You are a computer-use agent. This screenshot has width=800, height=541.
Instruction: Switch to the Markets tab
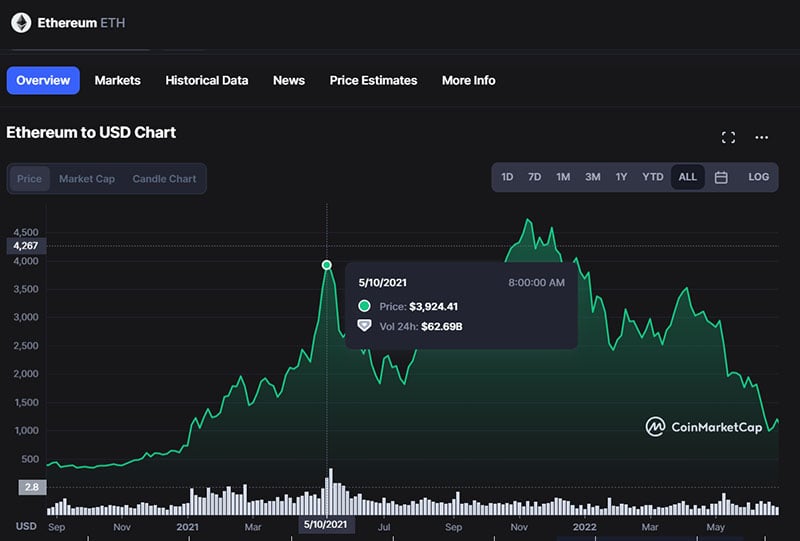(x=117, y=80)
